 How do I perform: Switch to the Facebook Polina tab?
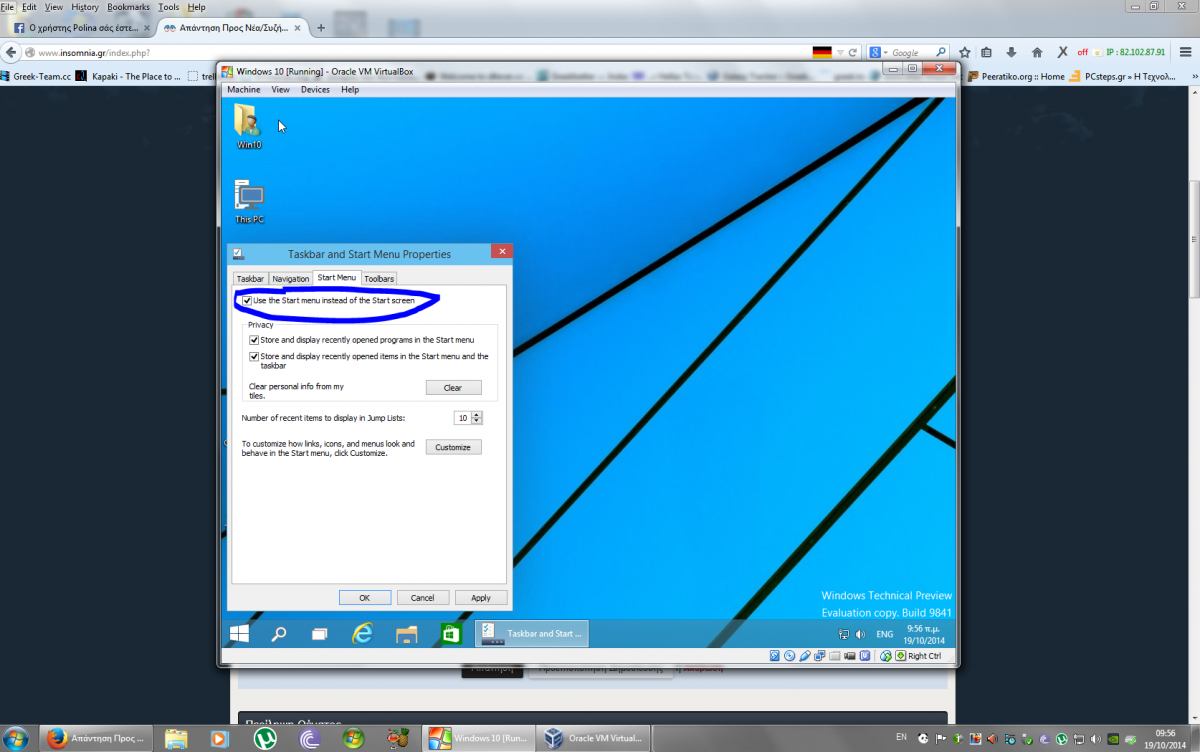point(82,28)
